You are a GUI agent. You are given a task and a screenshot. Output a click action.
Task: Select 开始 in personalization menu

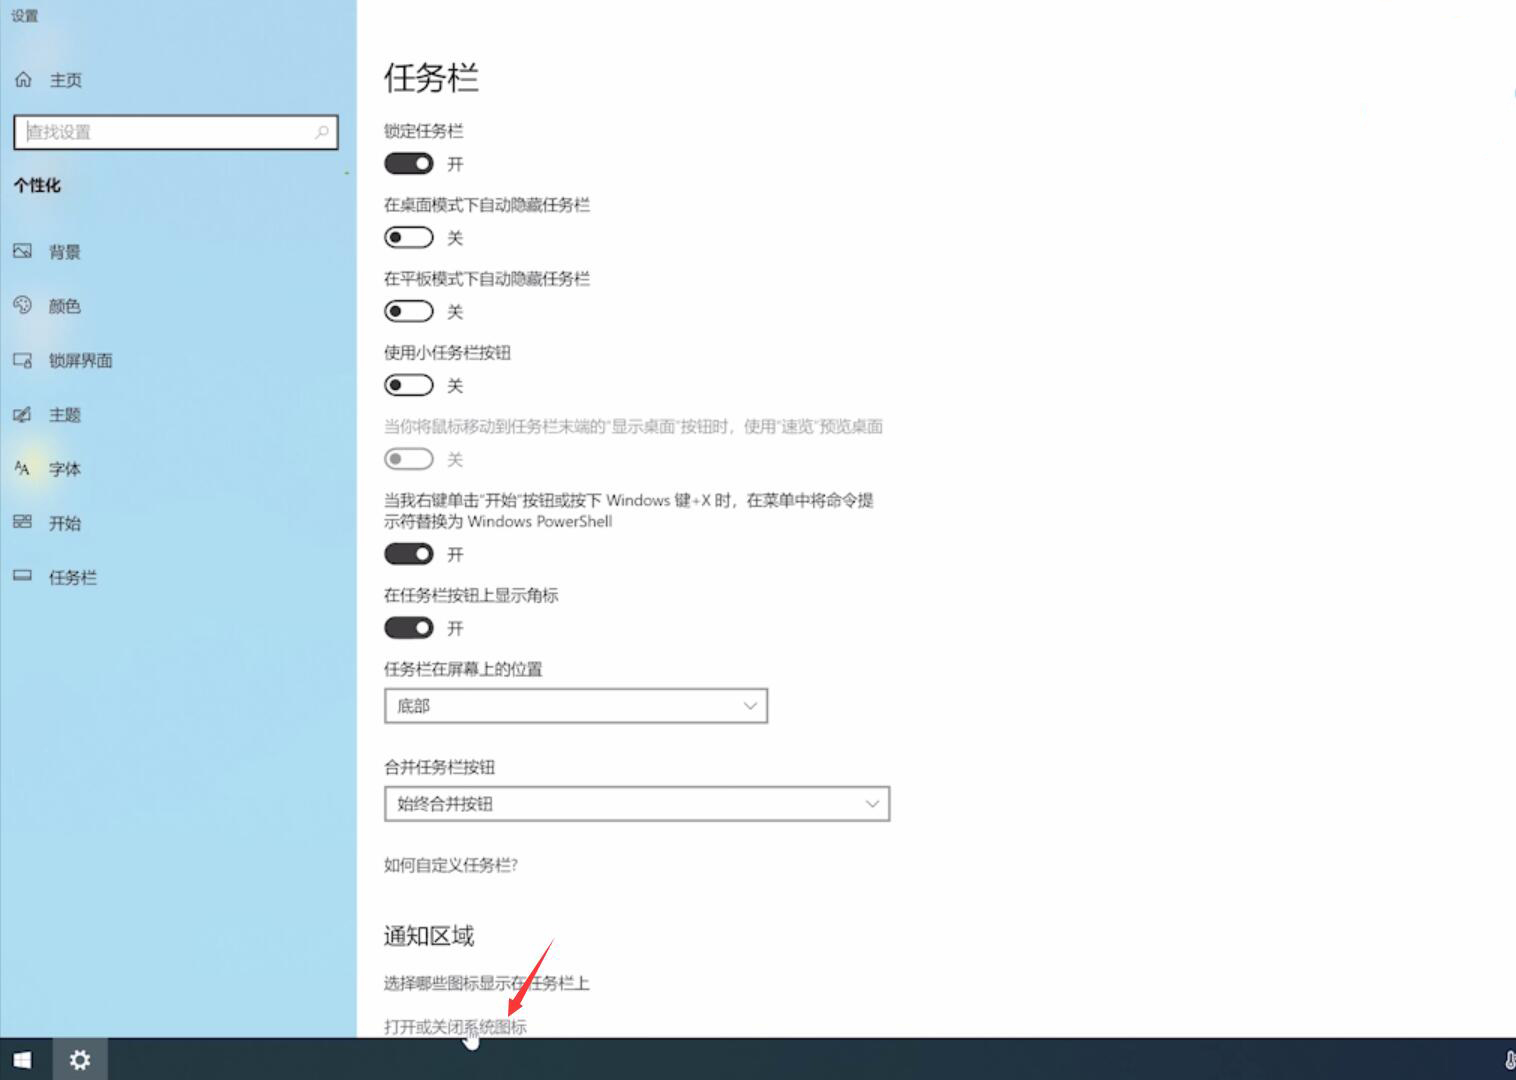click(x=65, y=523)
